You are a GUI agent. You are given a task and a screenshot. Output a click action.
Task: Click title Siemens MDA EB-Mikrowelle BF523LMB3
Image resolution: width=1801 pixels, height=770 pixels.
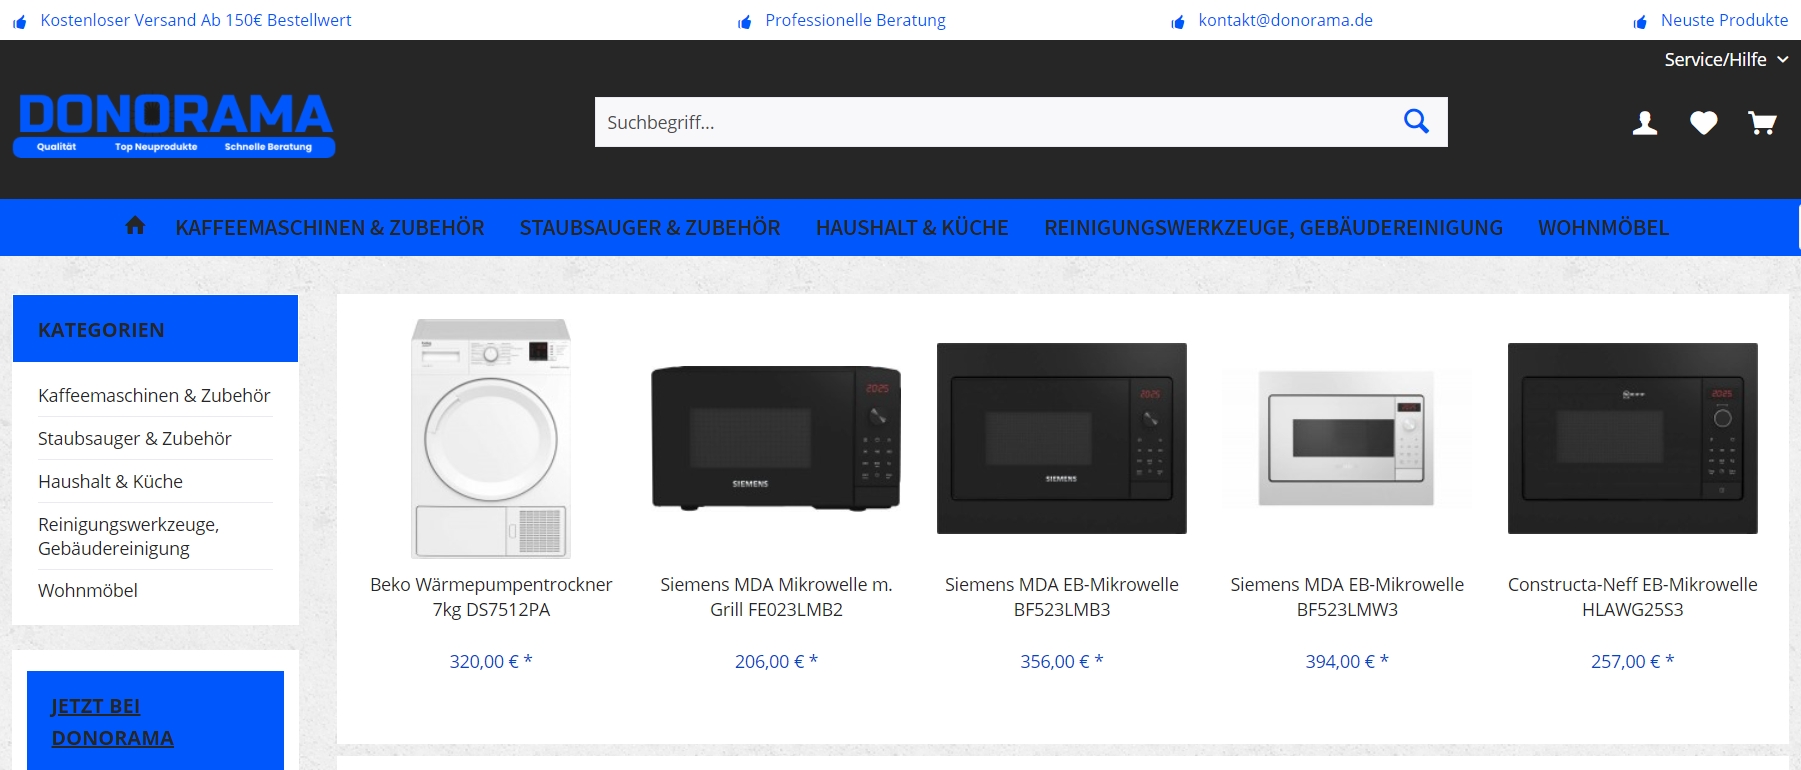point(1062,597)
